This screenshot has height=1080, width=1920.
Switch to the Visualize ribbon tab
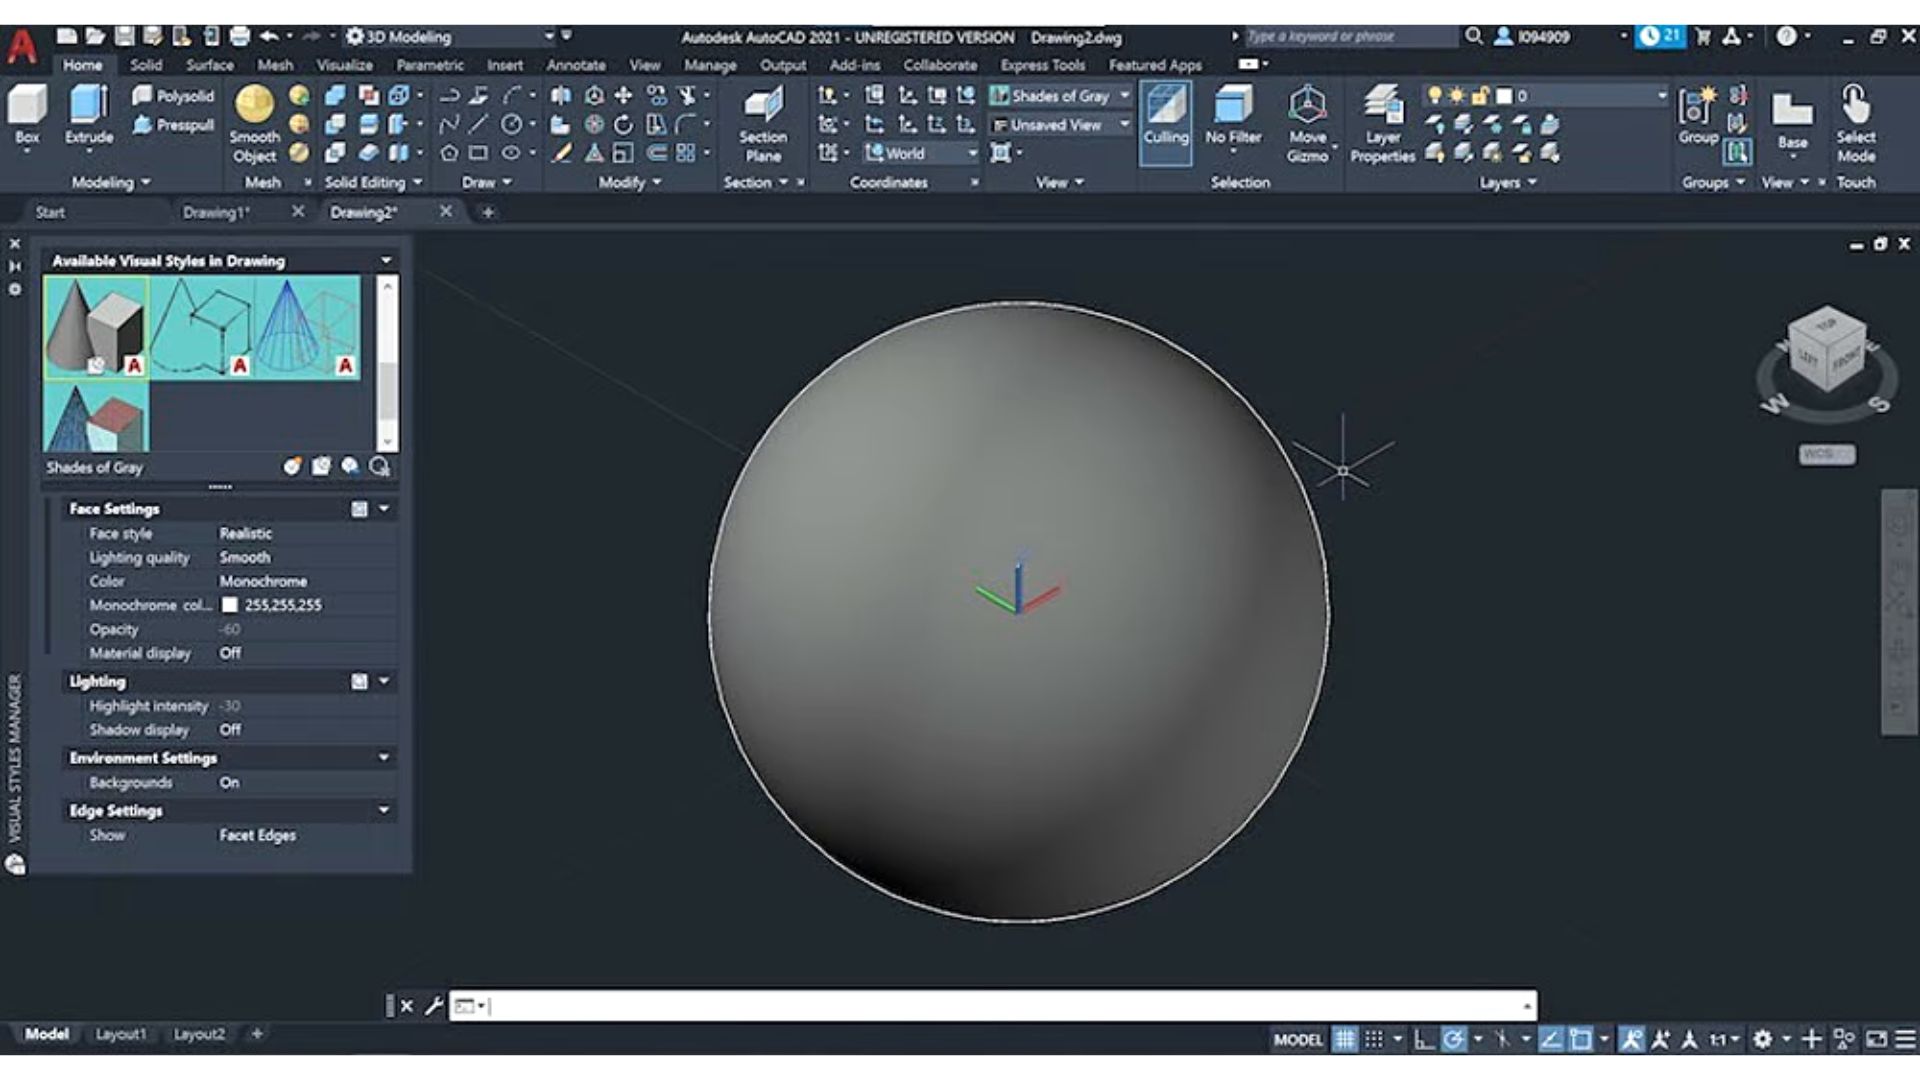(345, 64)
